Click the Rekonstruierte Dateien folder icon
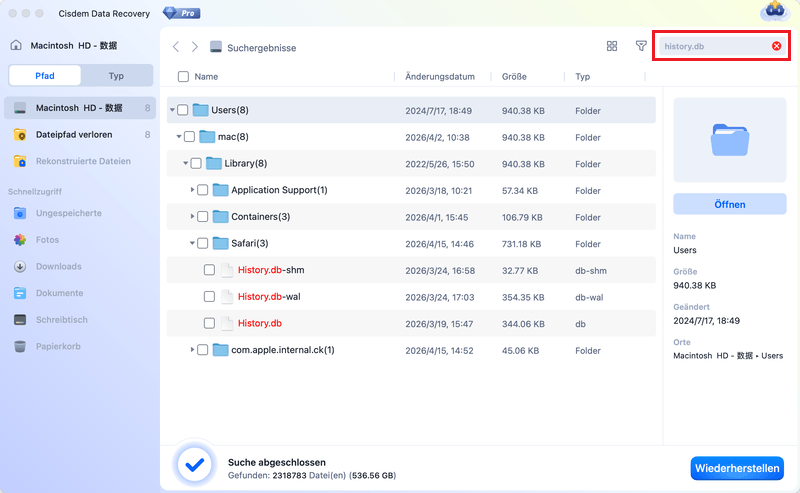 20,161
